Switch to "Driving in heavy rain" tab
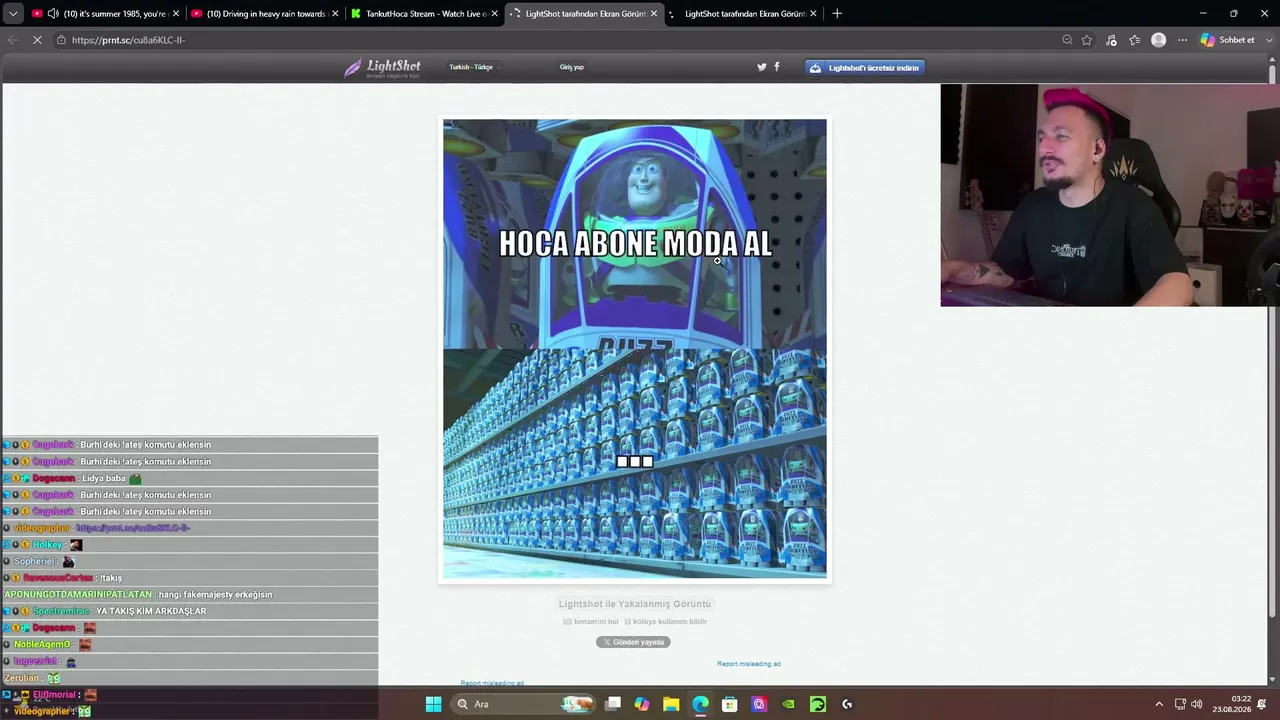The height and width of the screenshot is (720, 1280). pos(263,13)
